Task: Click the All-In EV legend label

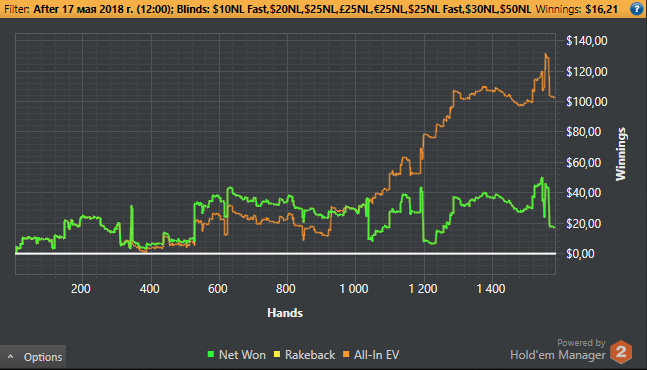Action: (x=376, y=355)
